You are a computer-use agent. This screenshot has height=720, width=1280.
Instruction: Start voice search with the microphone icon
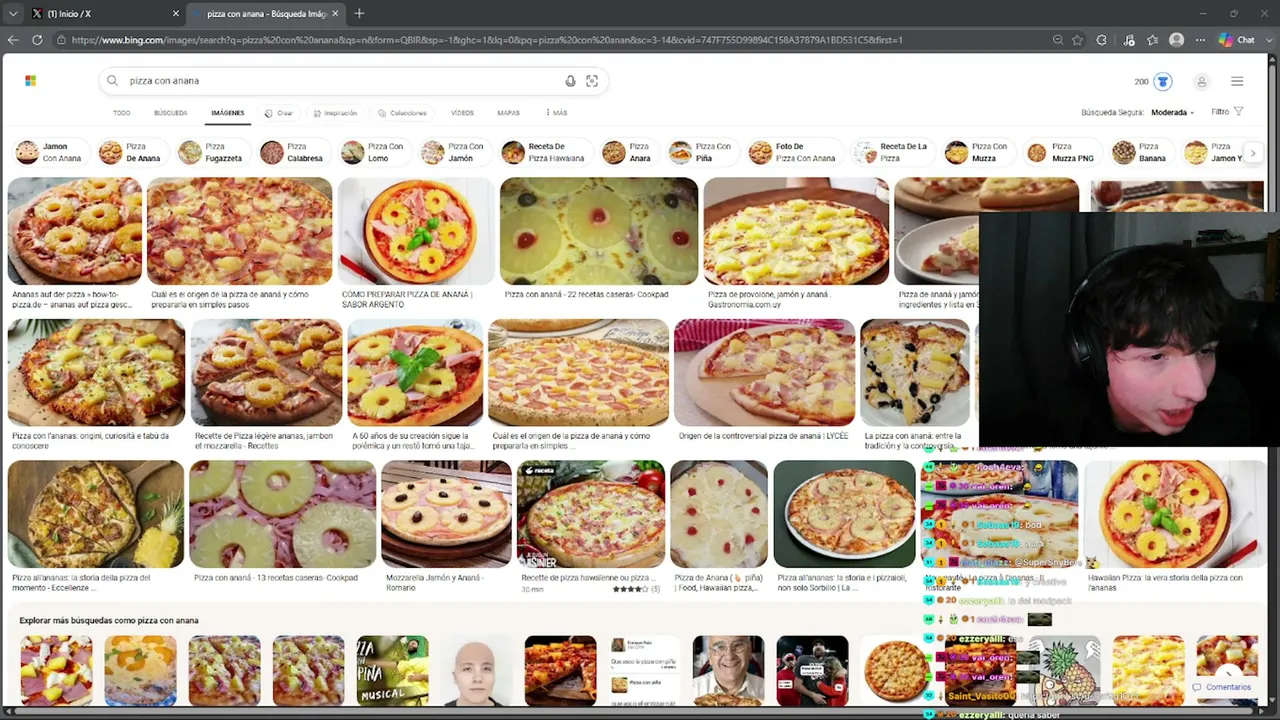pyautogui.click(x=570, y=81)
